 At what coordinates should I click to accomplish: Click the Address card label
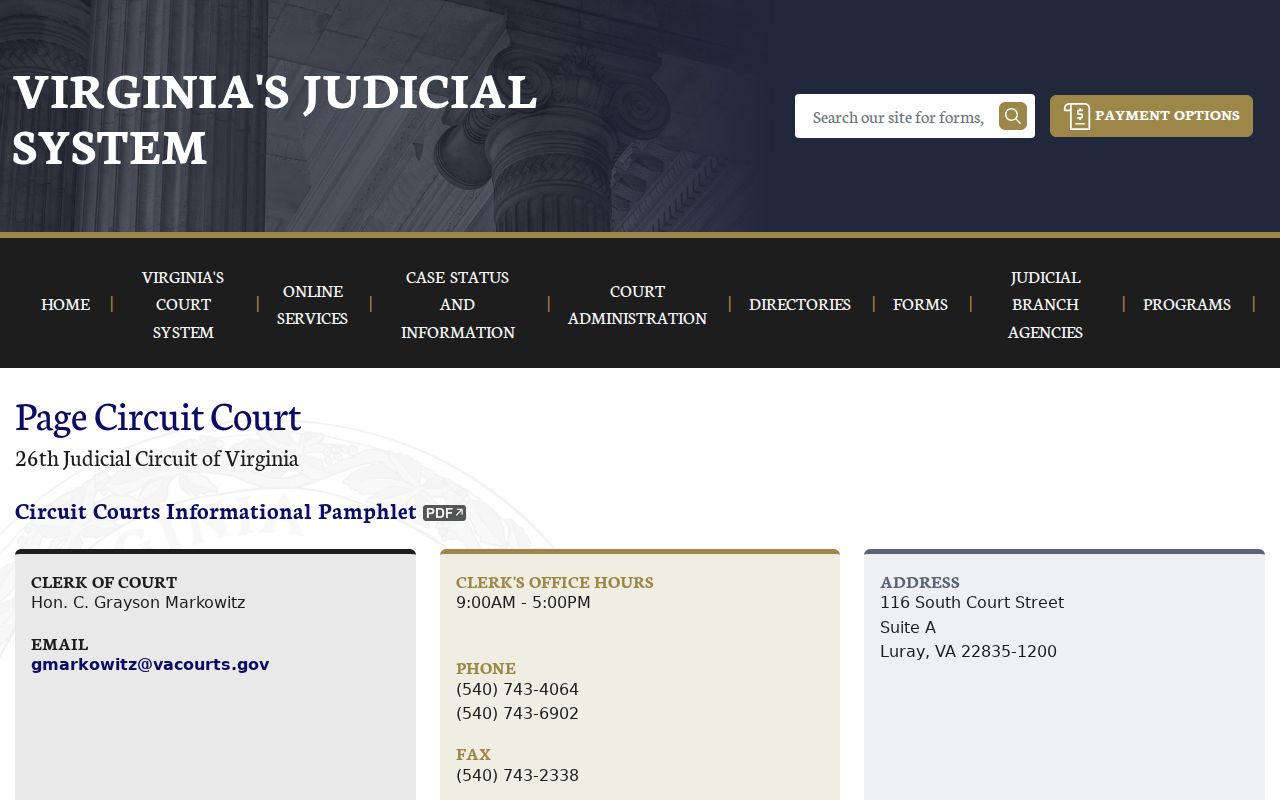pos(920,582)
